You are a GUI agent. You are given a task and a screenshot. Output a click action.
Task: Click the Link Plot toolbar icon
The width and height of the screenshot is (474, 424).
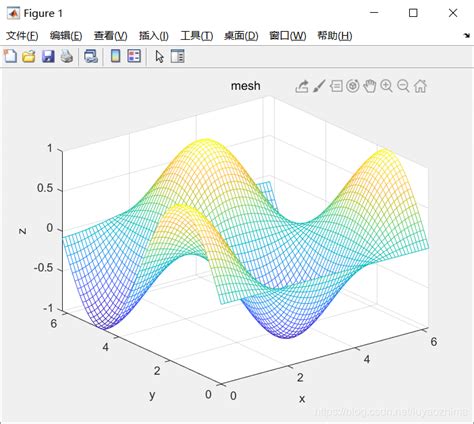pyautogui.click(x=91, y=56)
